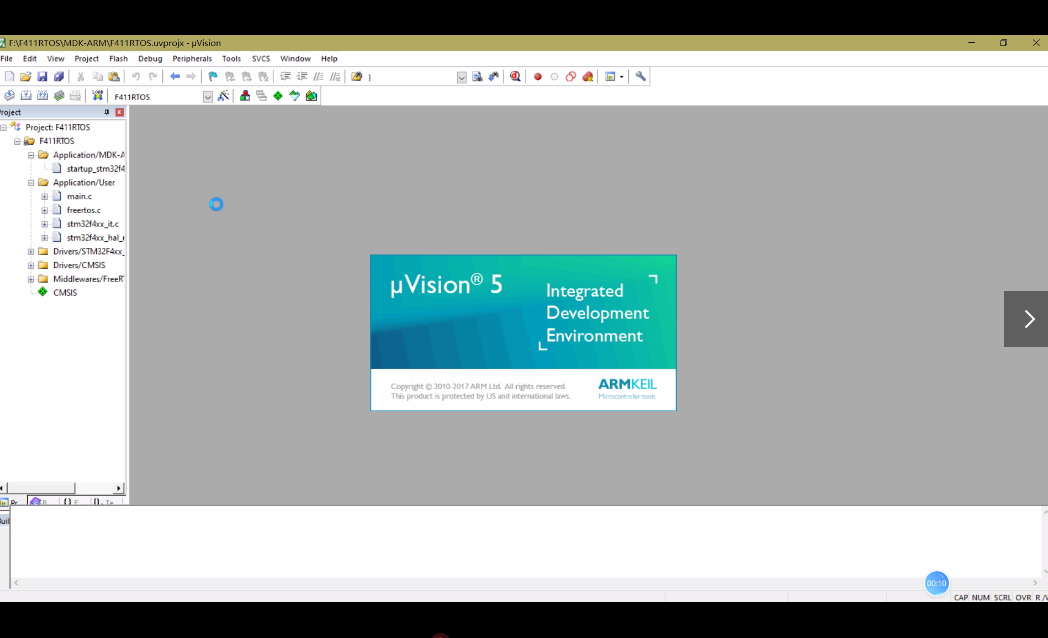
Task: Translate the current file icon
Action: tap(9, 96)
